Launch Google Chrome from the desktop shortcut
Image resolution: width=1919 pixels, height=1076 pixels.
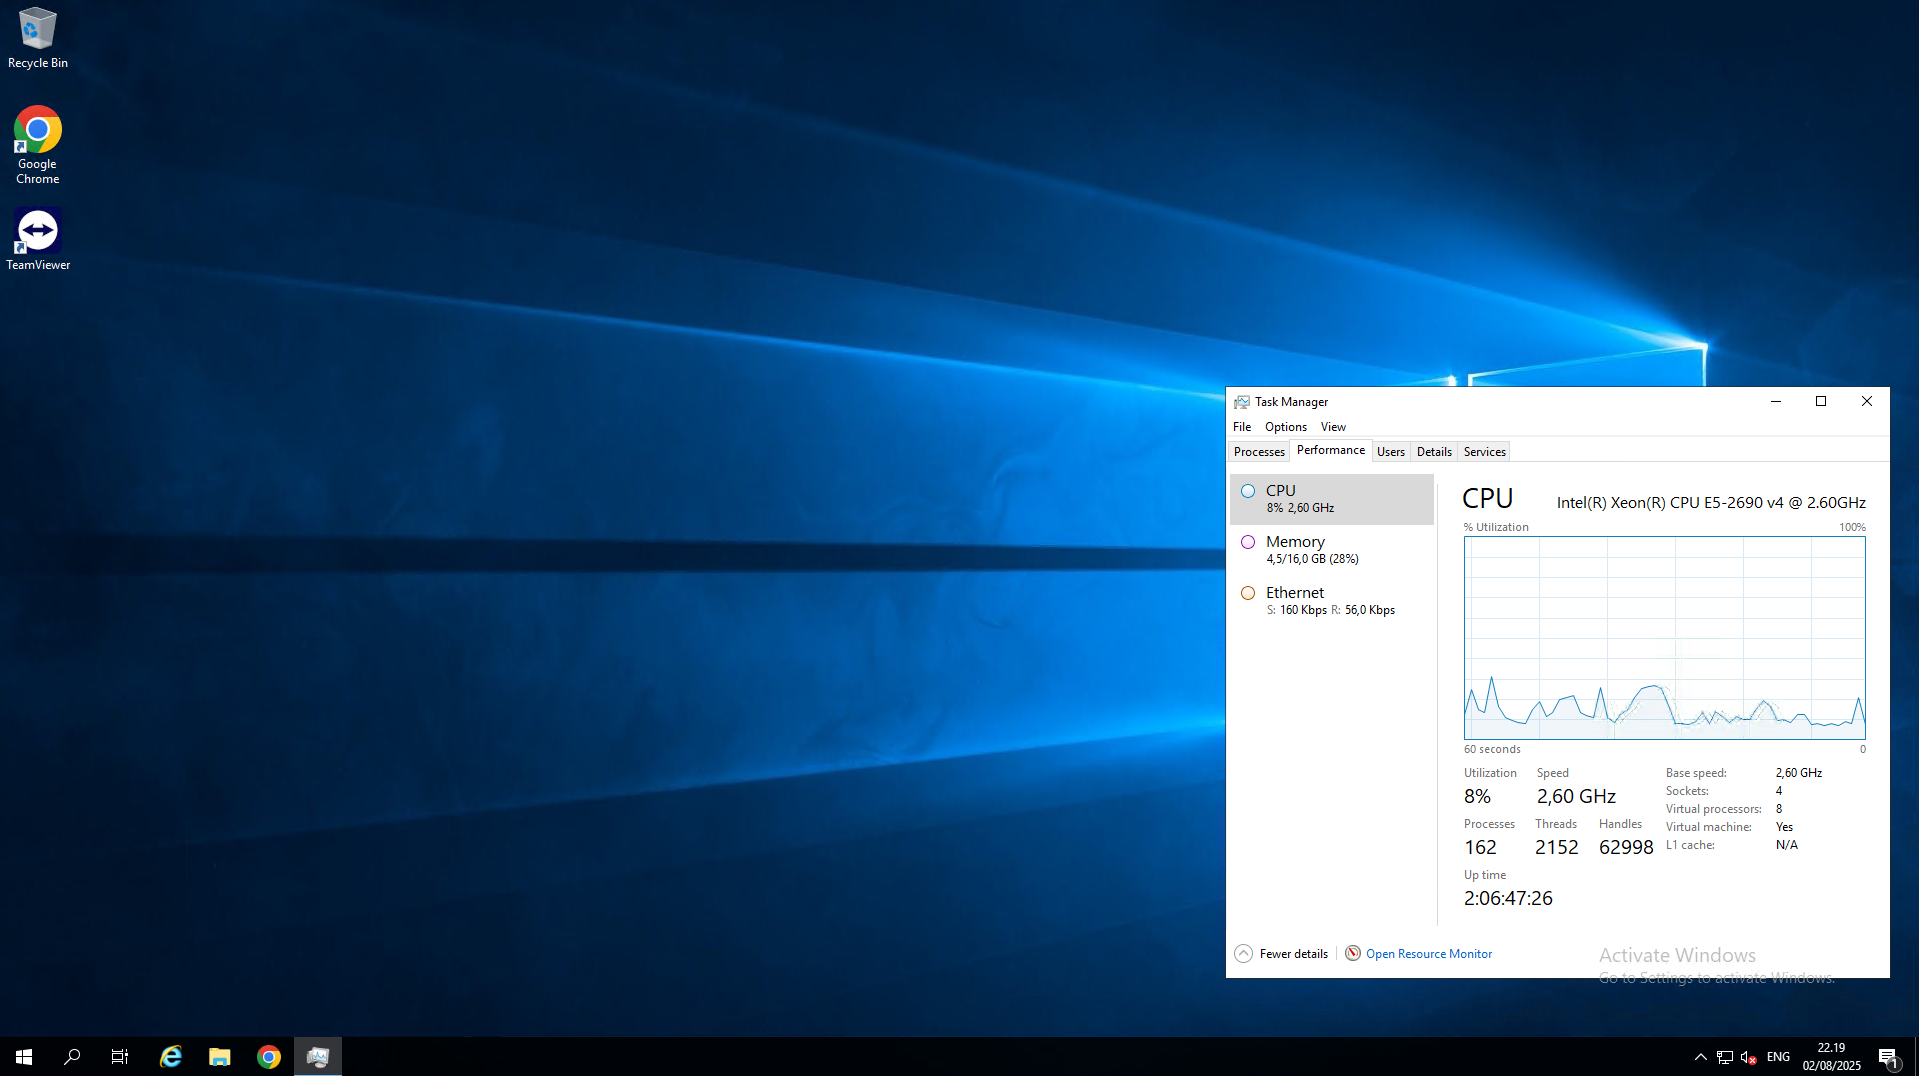click(38, 145)
